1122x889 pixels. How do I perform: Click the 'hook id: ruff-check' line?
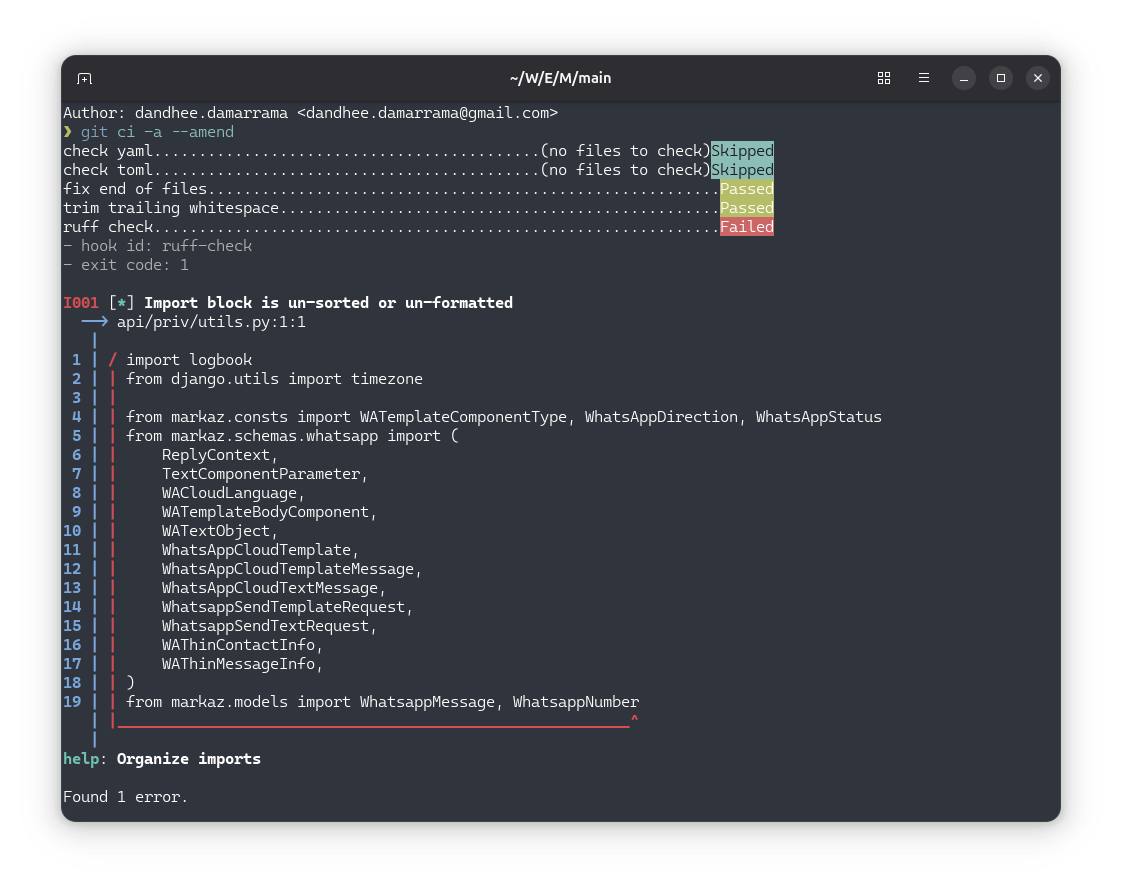click(157, 246)
